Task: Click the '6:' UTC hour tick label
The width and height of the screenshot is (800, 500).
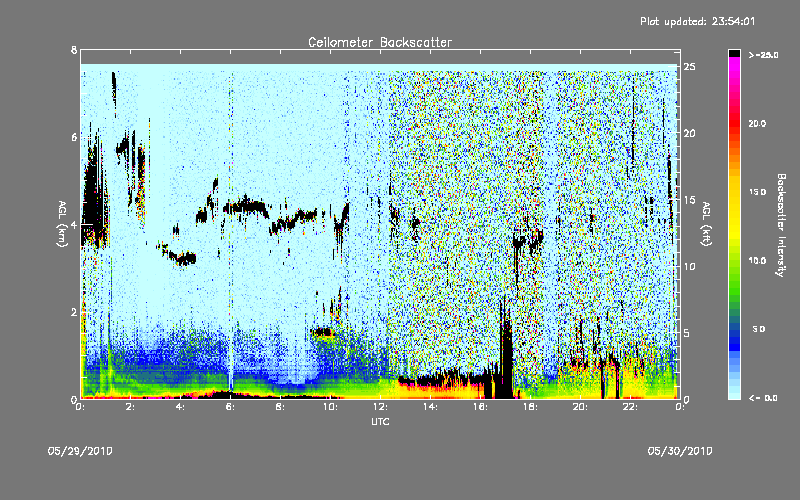Action: 231,407
